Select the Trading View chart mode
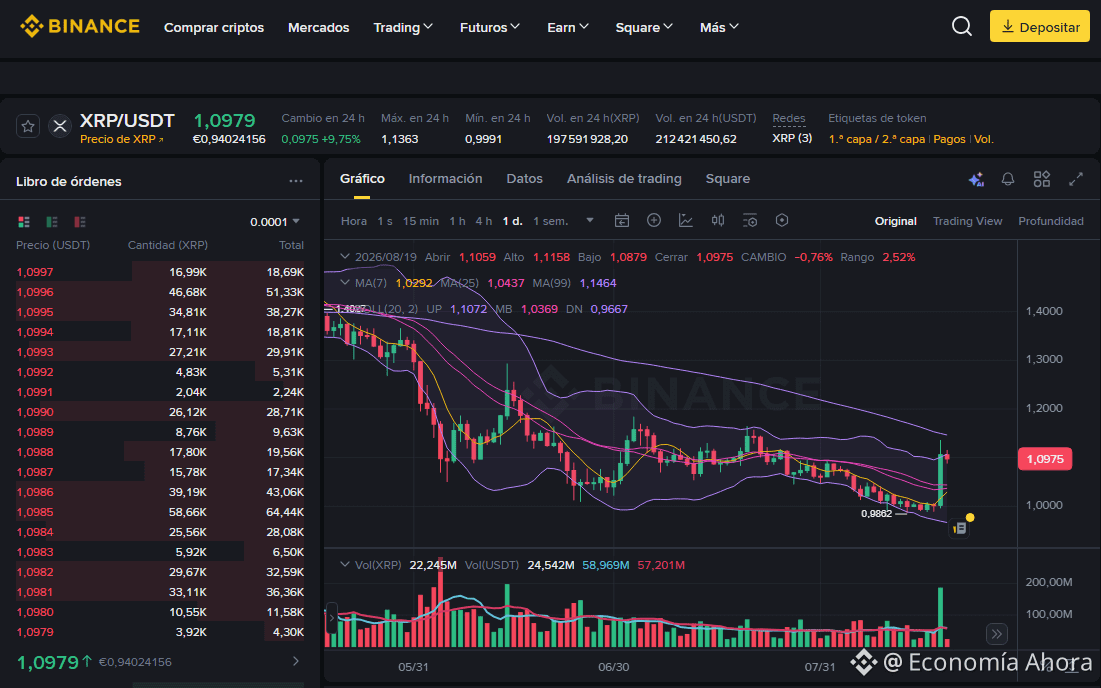The height and width of the screenshot is (688, 1101). 968,221
